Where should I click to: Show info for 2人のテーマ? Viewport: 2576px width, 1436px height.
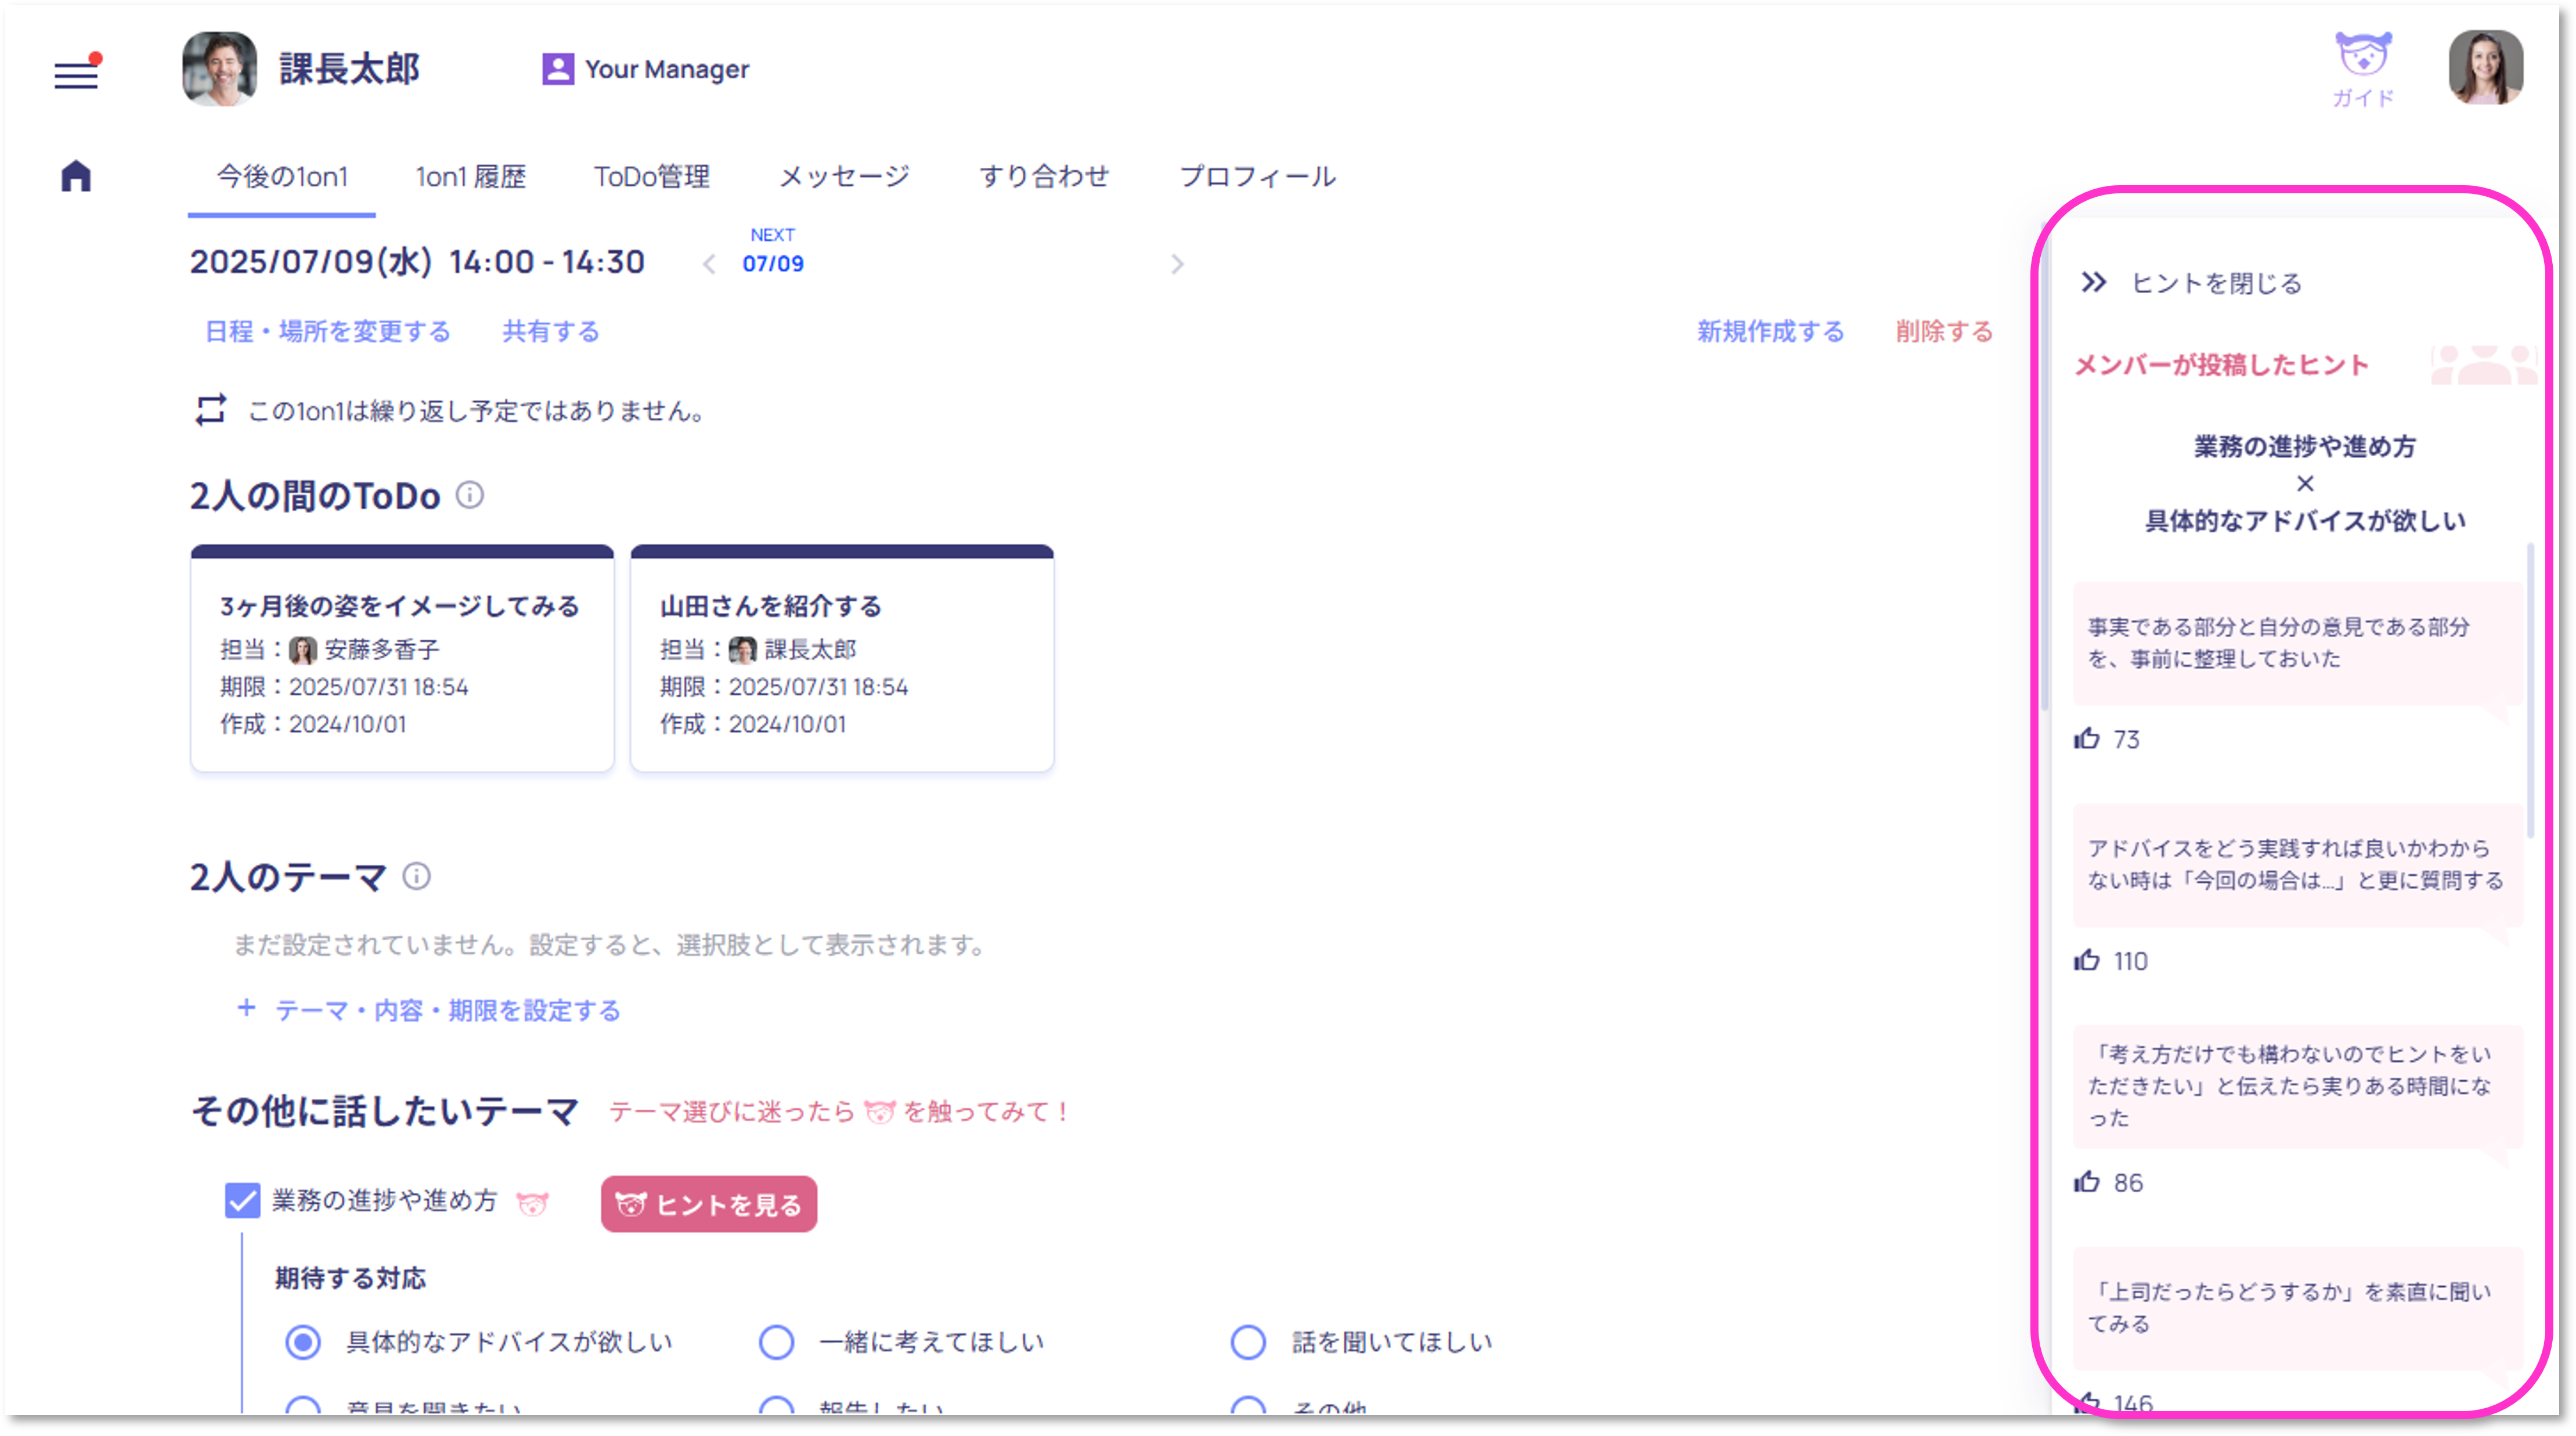(417, 876)
